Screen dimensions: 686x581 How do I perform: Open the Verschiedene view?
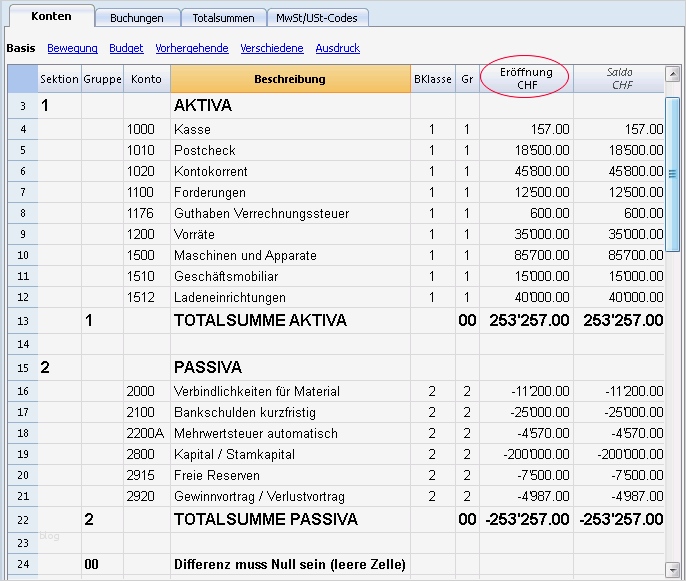point(272,48)
